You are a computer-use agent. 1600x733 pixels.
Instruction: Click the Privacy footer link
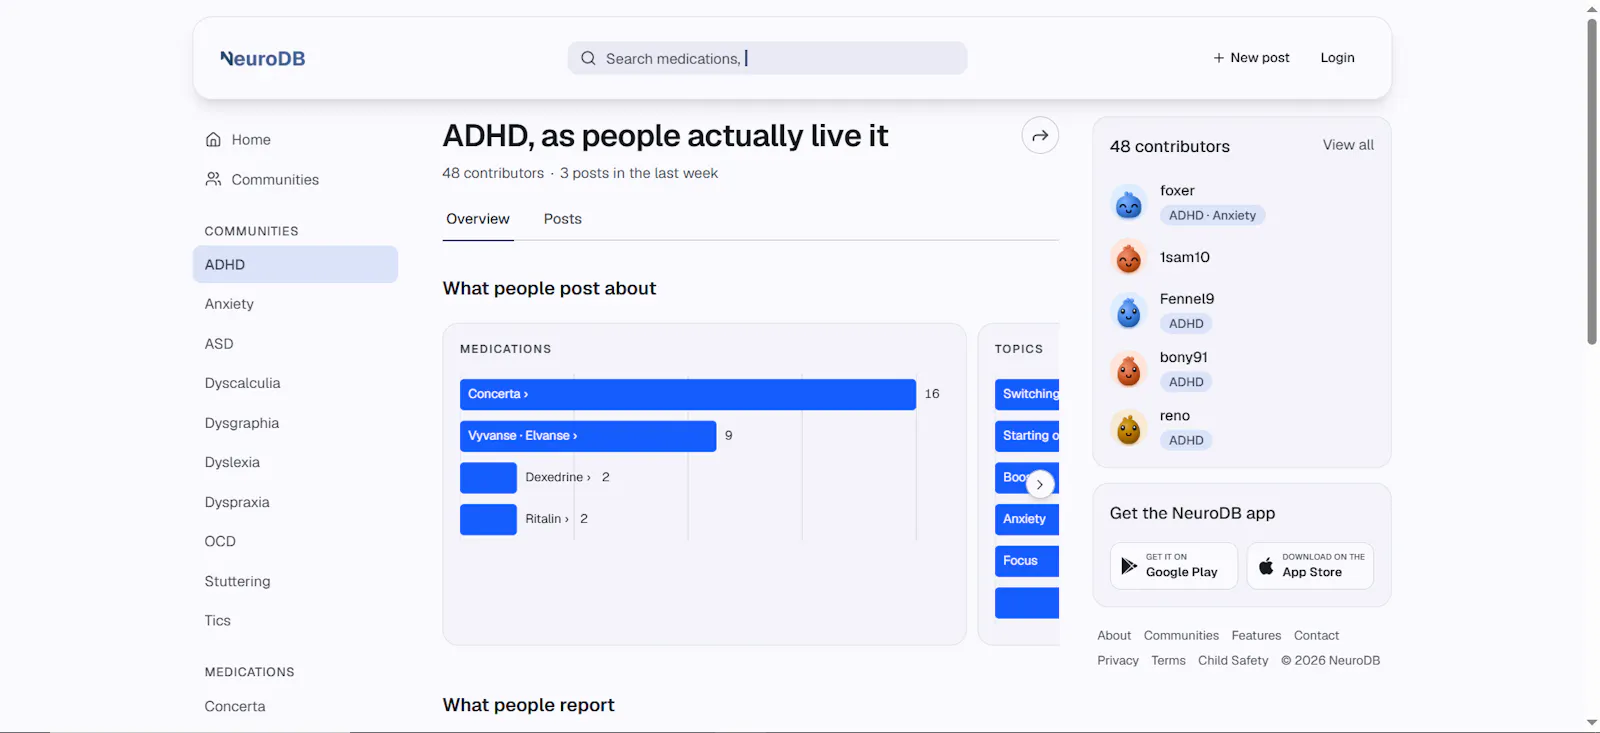point(1118,660)
